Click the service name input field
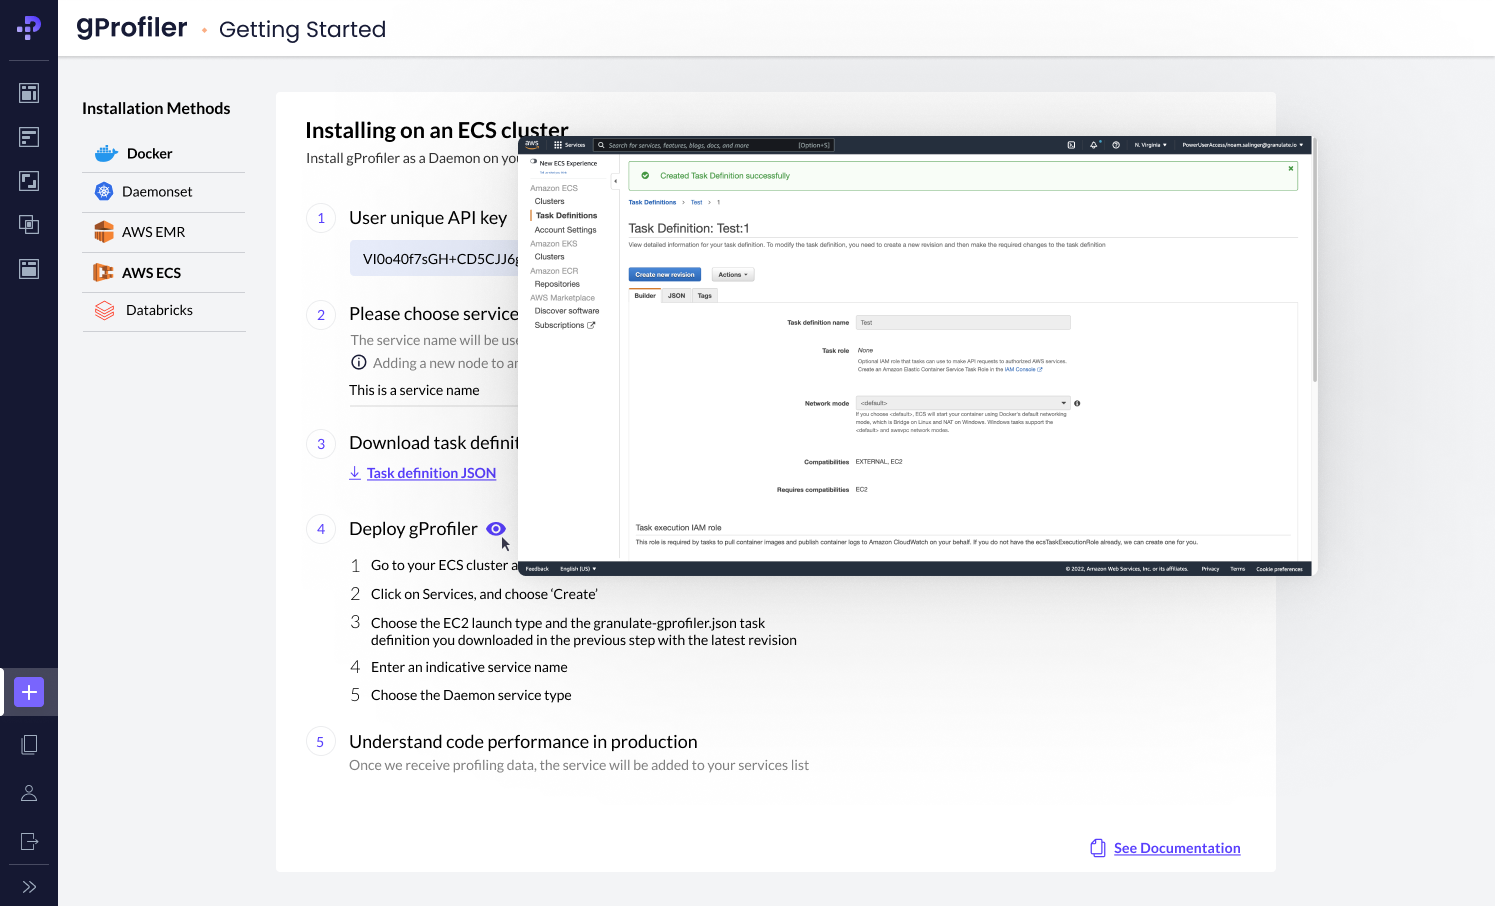1495x906 pixels. click(432, 390)
